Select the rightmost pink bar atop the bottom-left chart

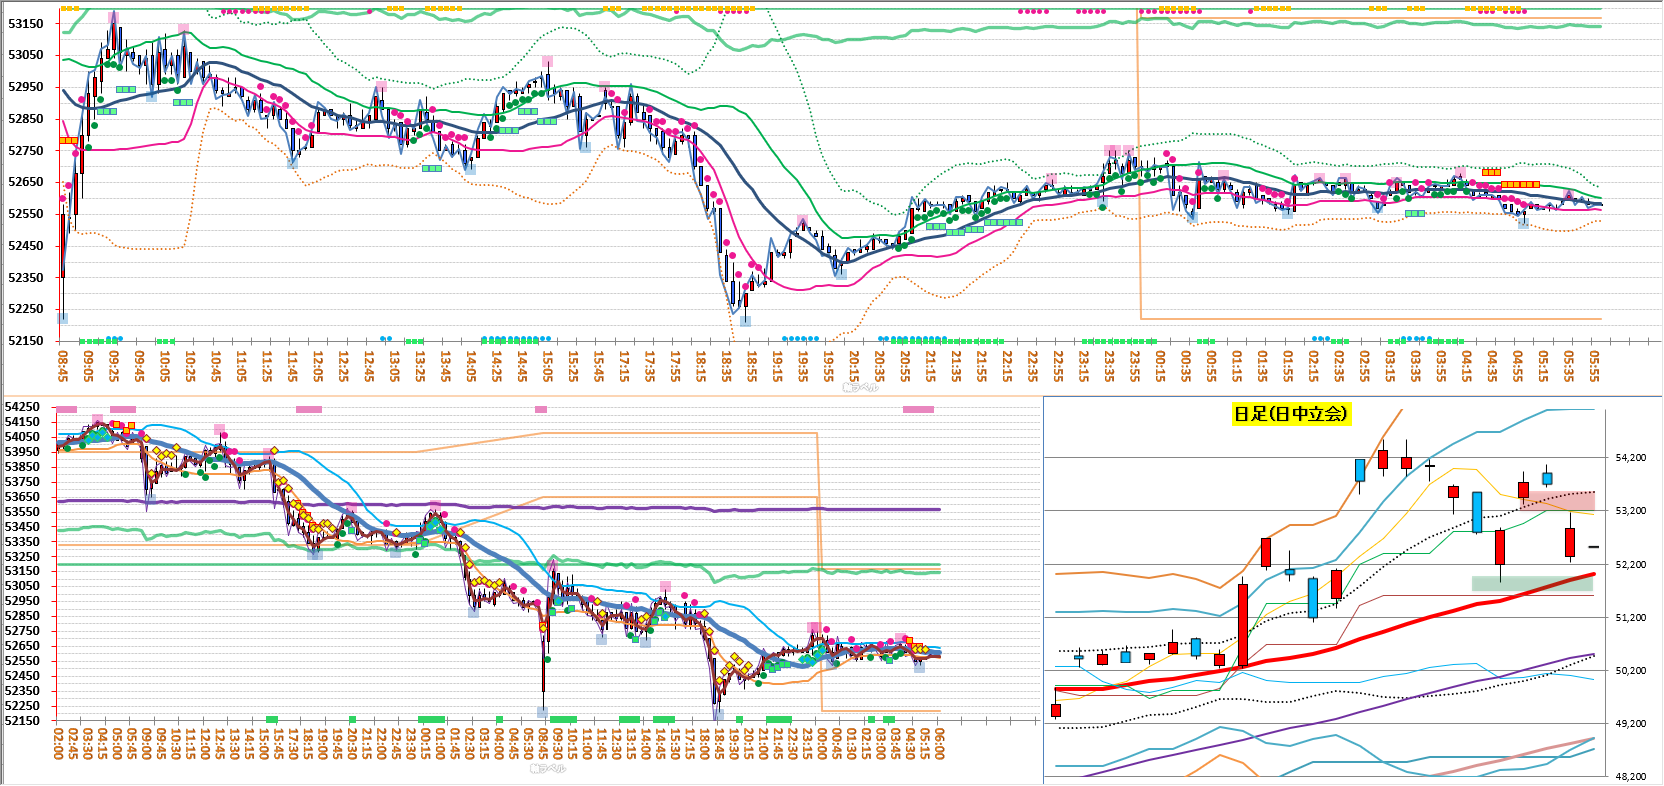pos(917,409)
